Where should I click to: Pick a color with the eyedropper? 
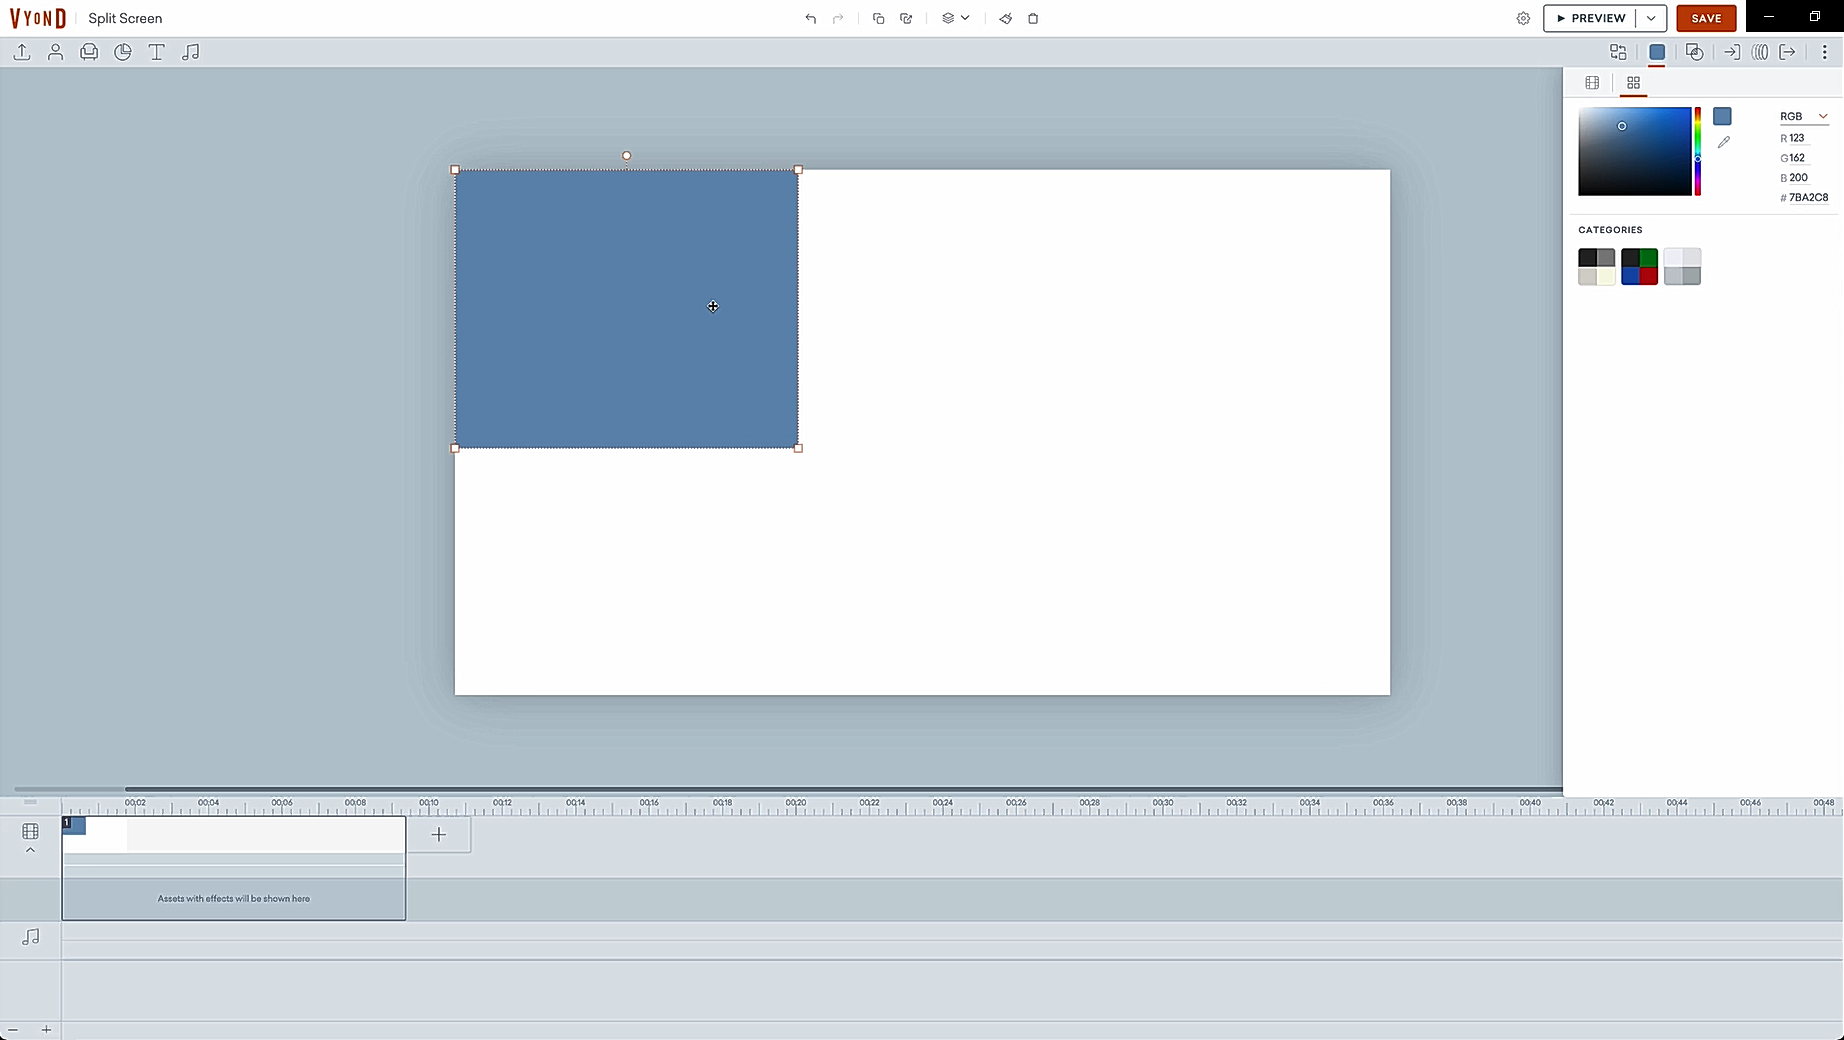[1723, 143]
